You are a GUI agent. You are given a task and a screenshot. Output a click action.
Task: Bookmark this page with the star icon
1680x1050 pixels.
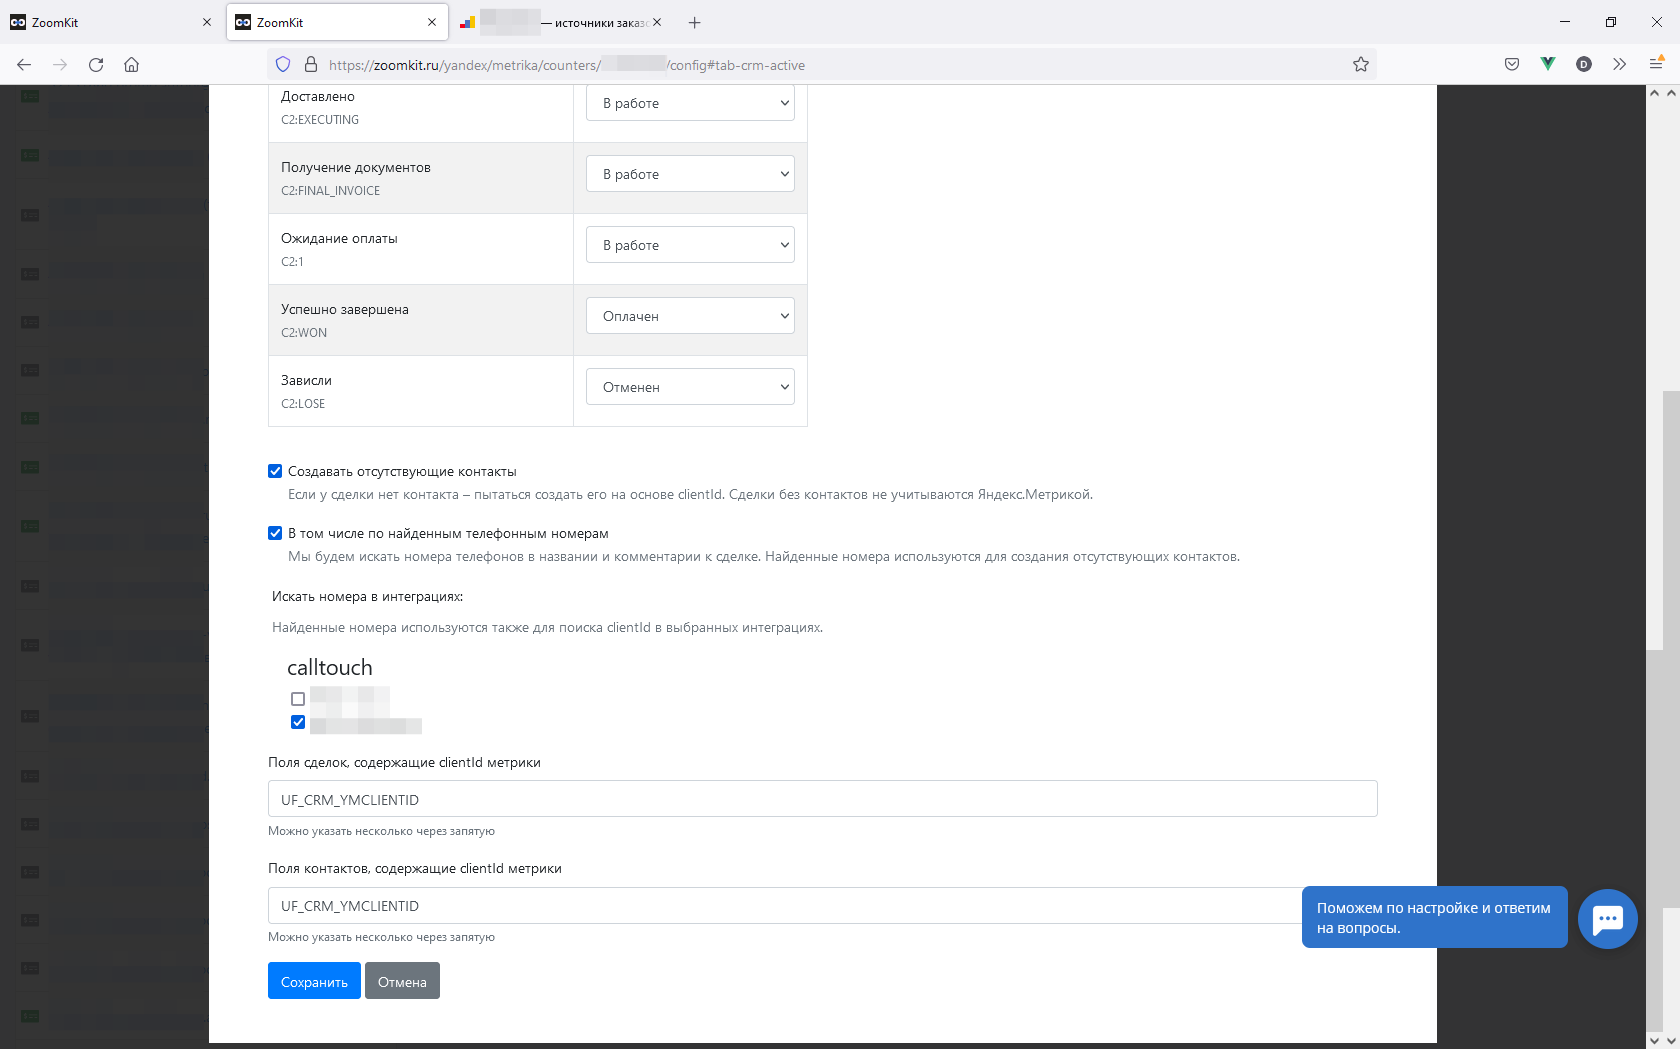coord(1361,65)
